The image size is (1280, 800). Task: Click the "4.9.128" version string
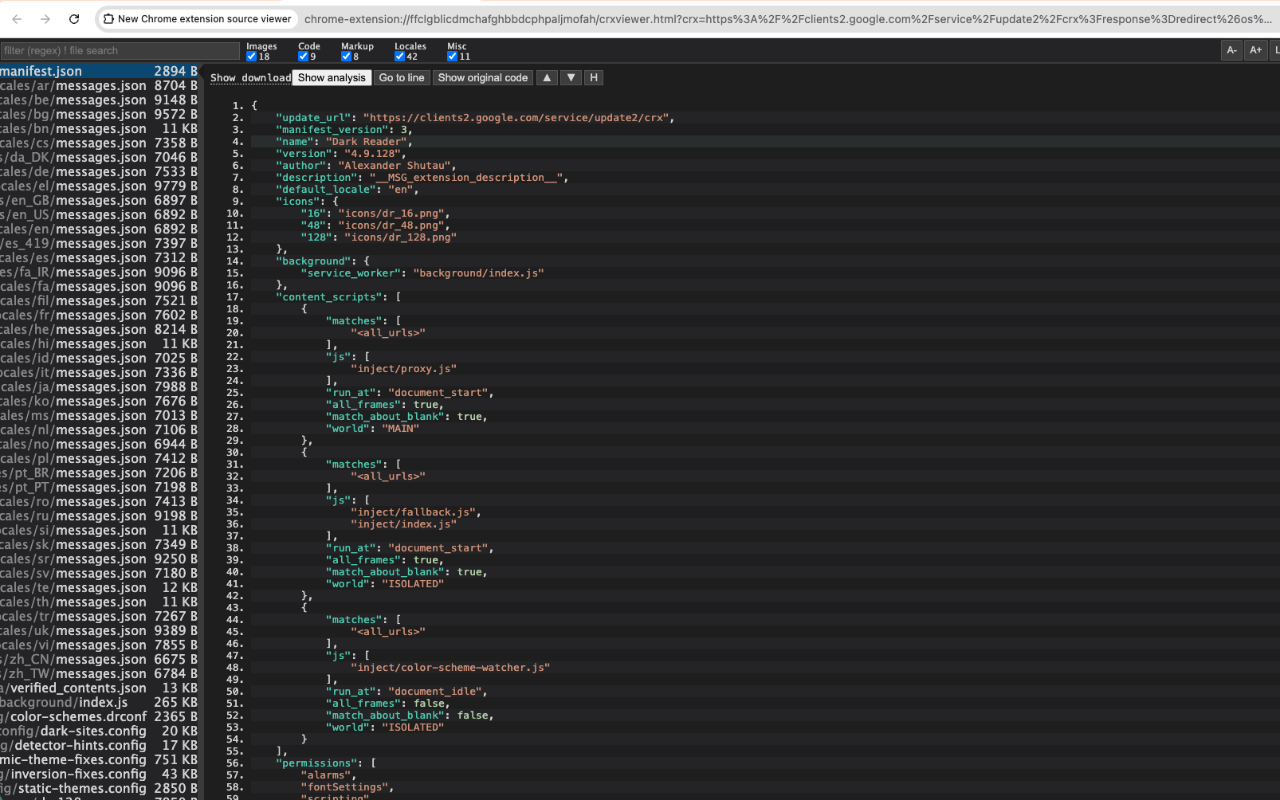click(372, 154)
